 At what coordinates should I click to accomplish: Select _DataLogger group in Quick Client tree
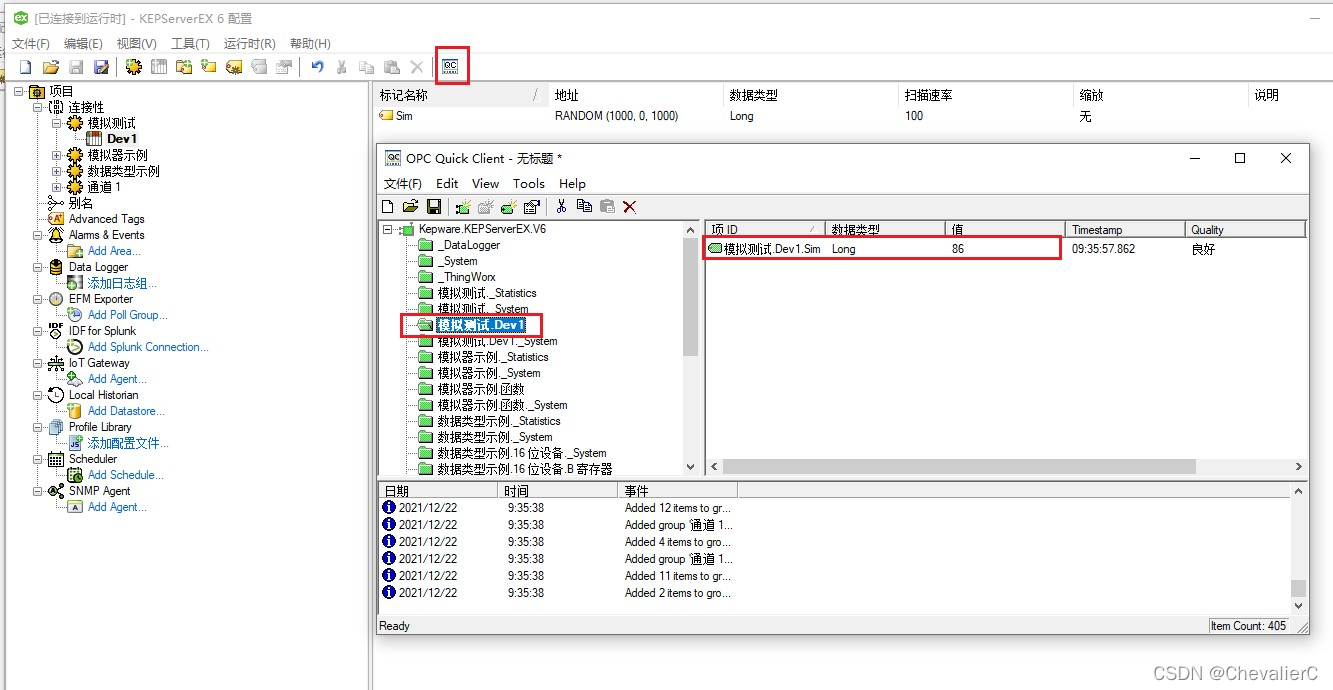pos(469,245)
